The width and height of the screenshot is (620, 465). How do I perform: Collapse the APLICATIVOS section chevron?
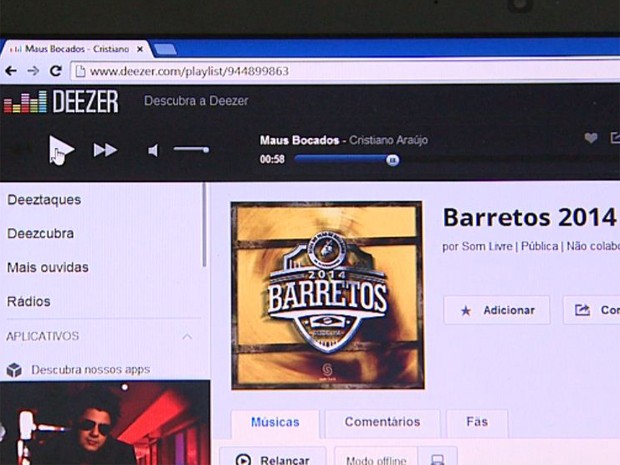(187, 336)
